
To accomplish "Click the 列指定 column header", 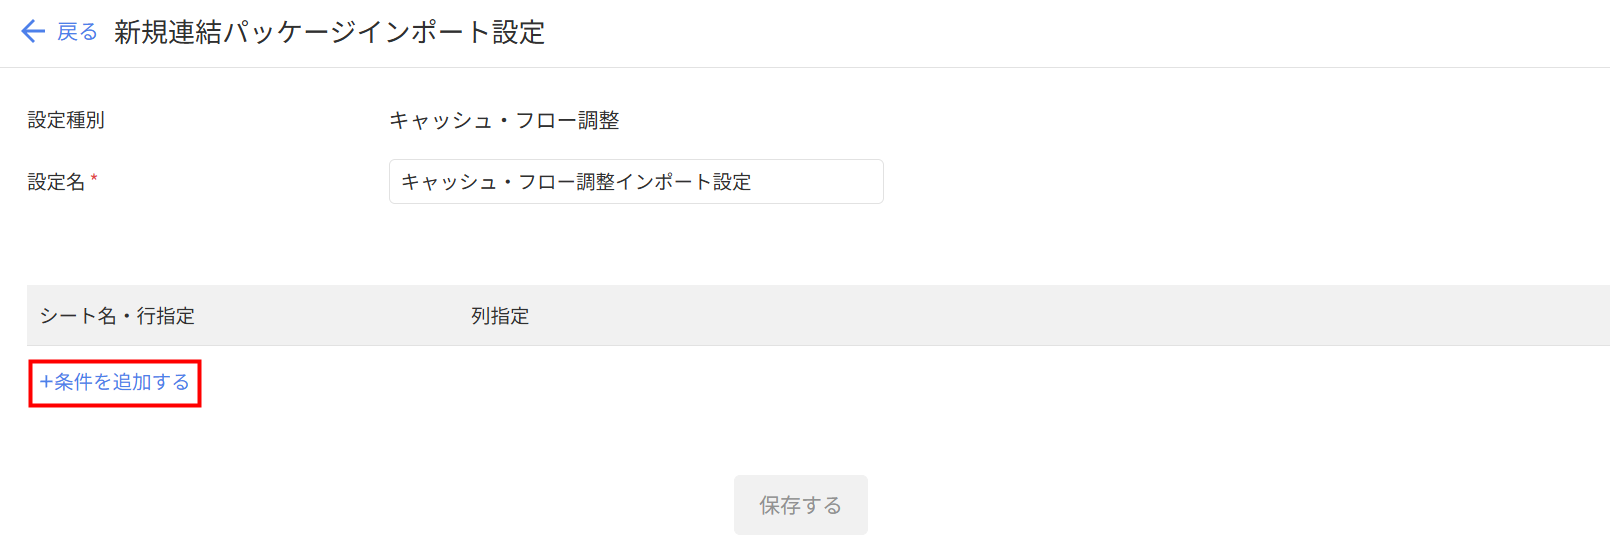I will (500, 316).
